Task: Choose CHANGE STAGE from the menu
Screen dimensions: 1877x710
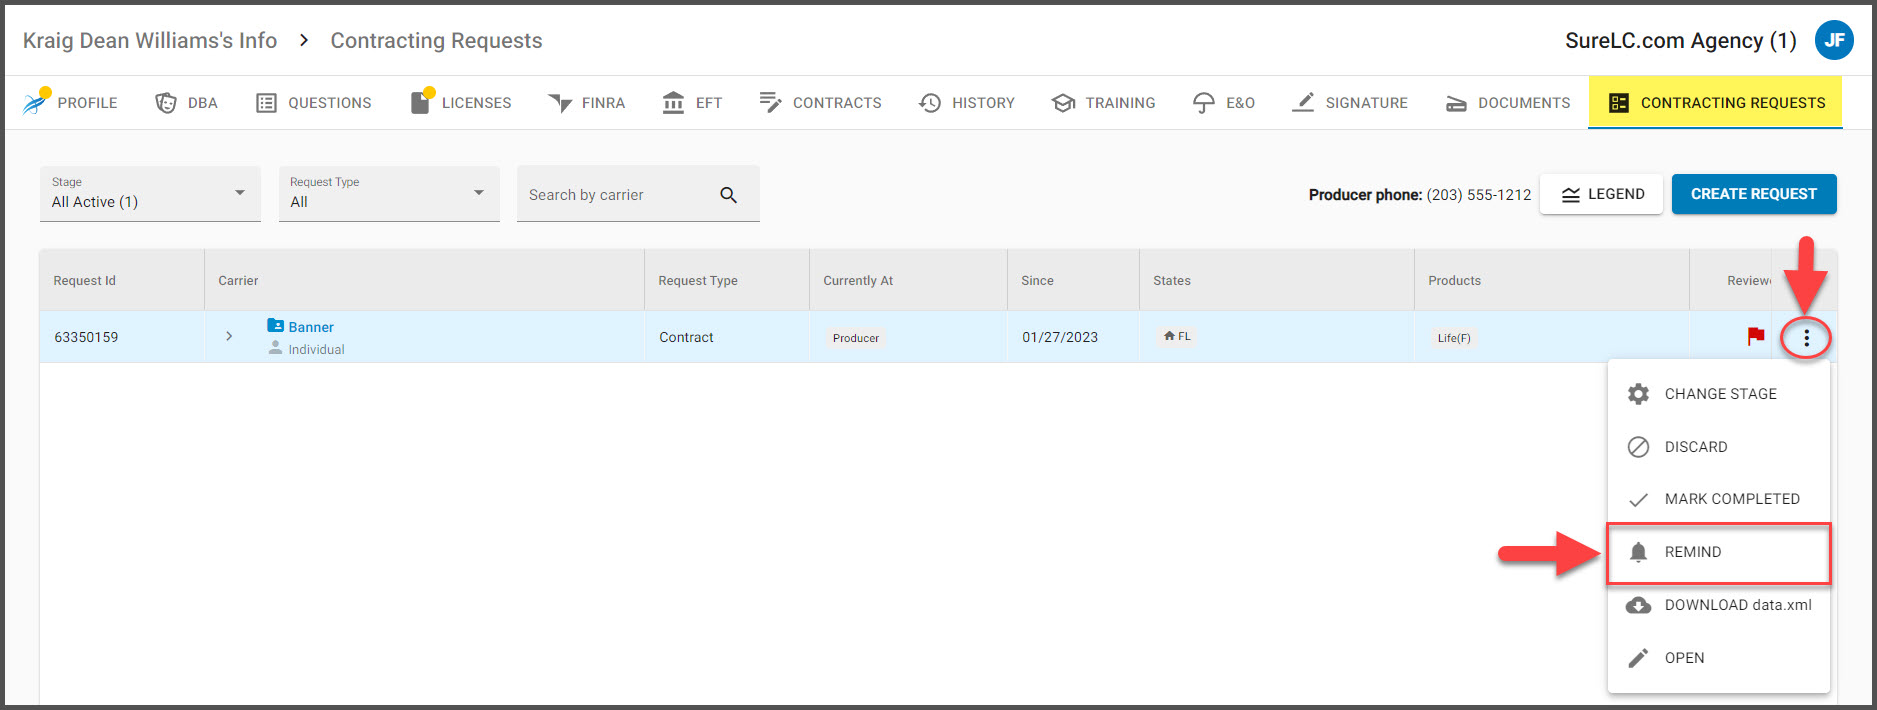Action: click(1719, 394)
